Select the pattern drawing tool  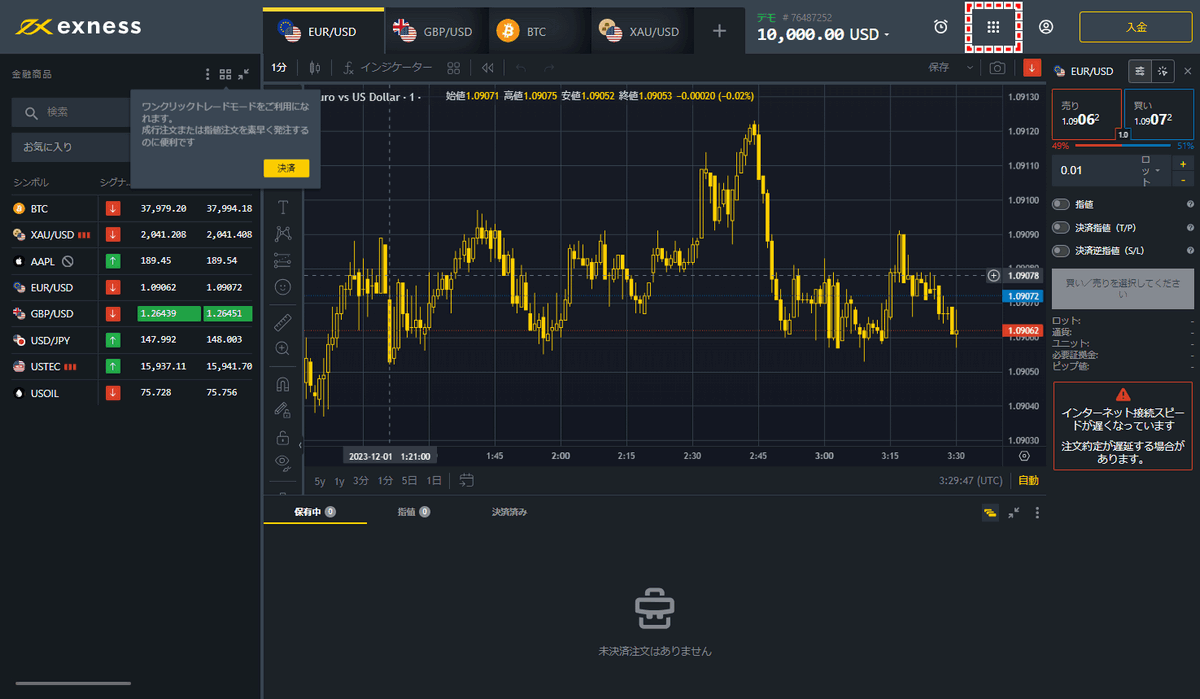tap(283, 233)
